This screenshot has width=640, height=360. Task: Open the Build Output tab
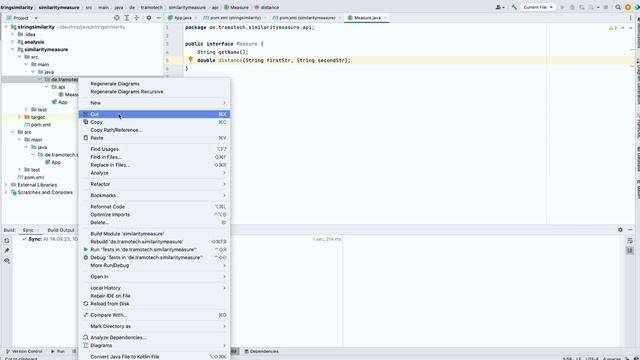click(61, 230)
